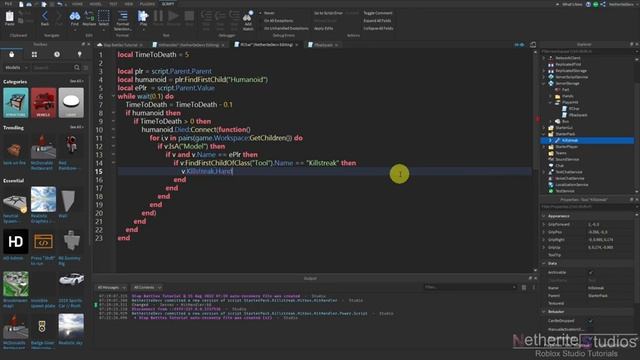
Task: Toggle the CanBeDropped property checkbox
Action: point(590,321)
